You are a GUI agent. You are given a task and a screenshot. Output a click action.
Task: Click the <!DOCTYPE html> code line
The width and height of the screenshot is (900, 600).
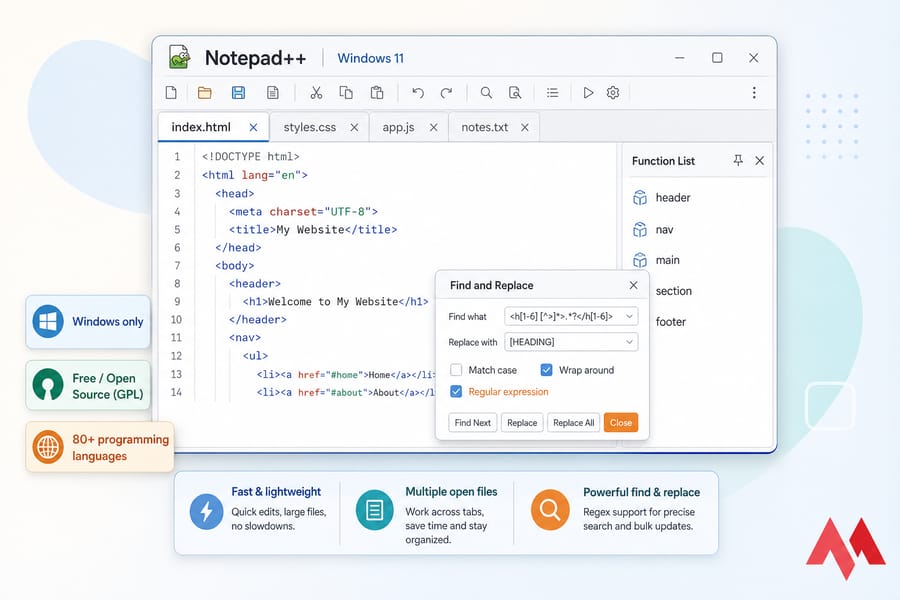[250, 156]
